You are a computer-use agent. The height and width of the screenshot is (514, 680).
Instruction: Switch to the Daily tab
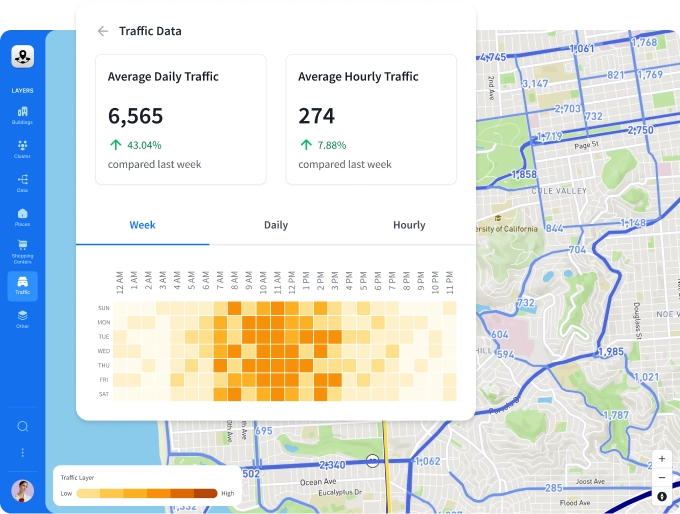[x=276, y=225]
